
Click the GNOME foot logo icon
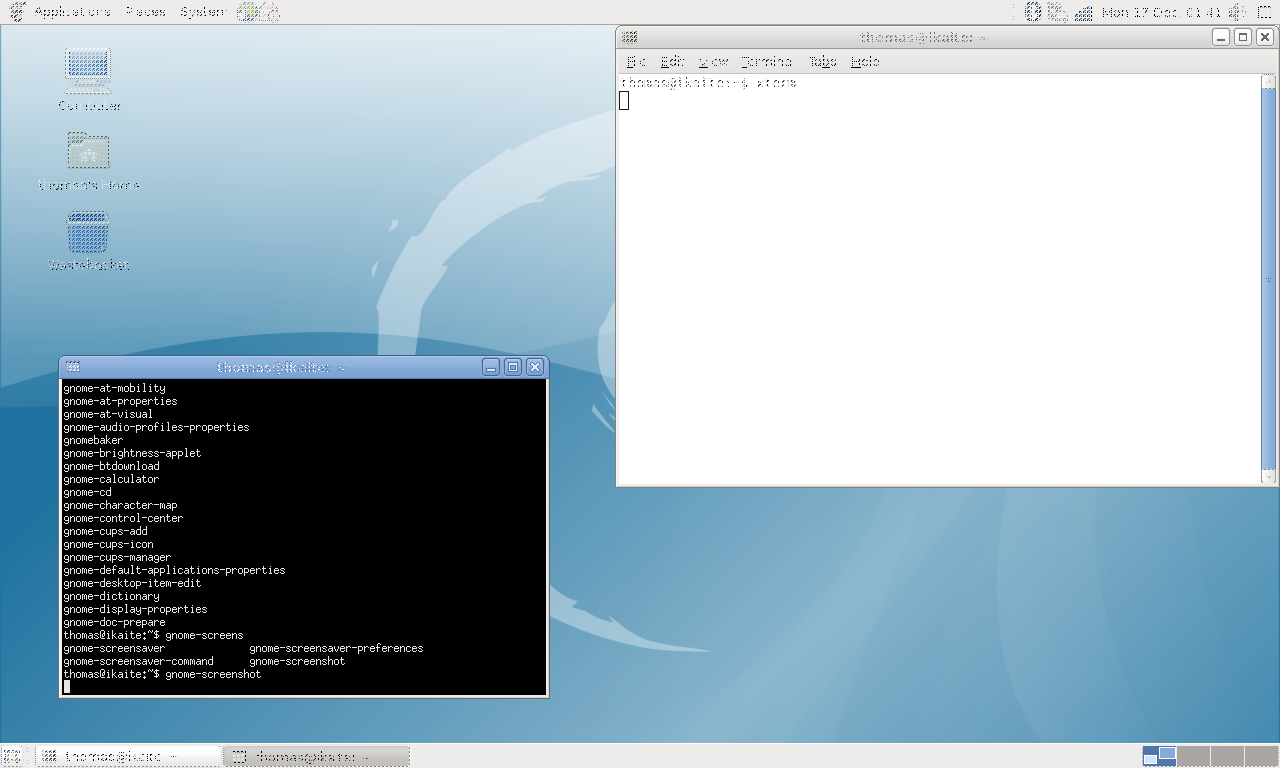16,12
